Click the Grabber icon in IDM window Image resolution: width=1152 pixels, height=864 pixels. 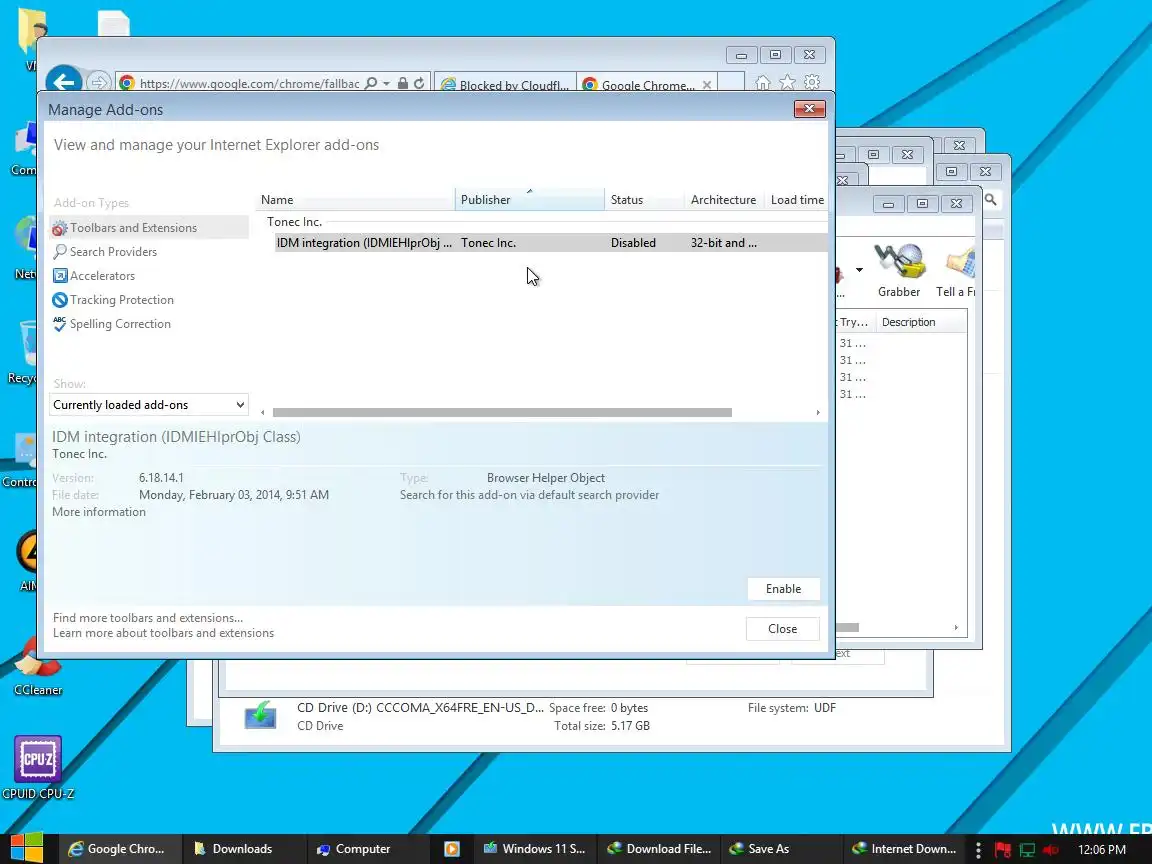pos(899,270)
